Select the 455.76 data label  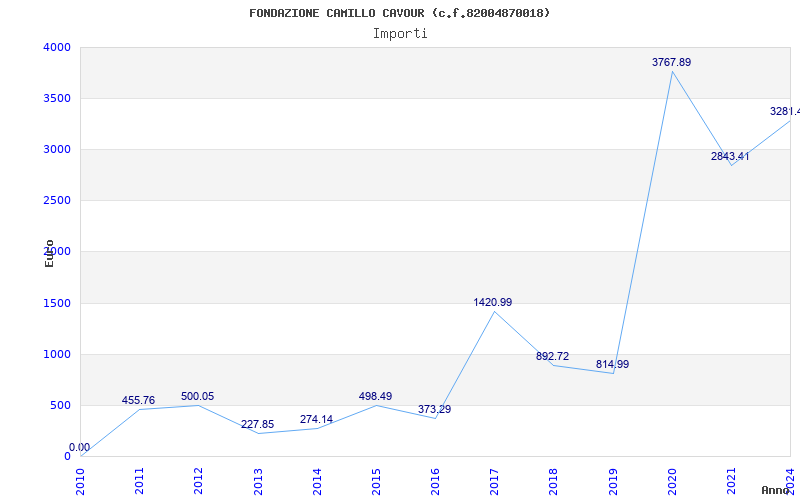coord(138,401)
